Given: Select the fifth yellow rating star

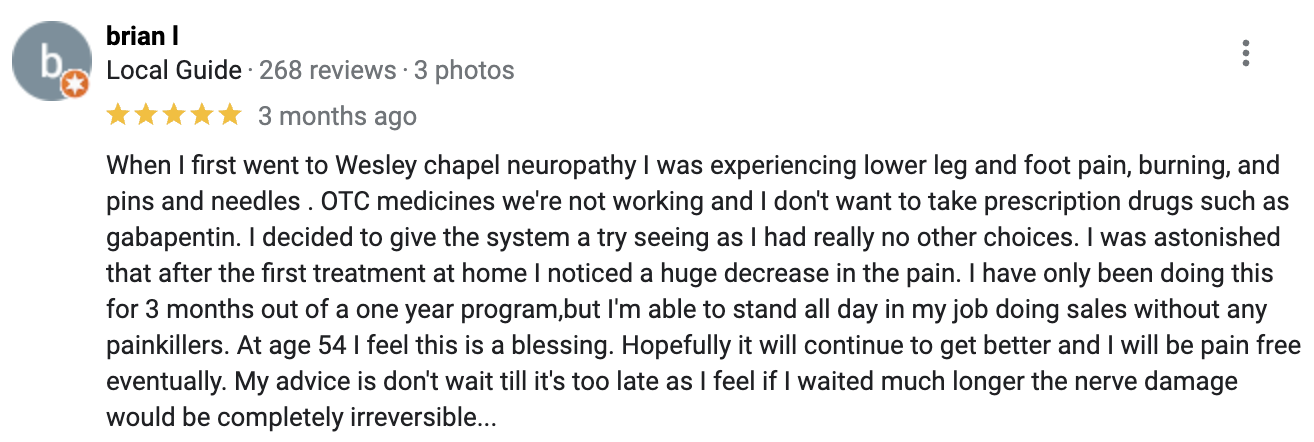Looking at the screenshot, I should pos(230,115).
